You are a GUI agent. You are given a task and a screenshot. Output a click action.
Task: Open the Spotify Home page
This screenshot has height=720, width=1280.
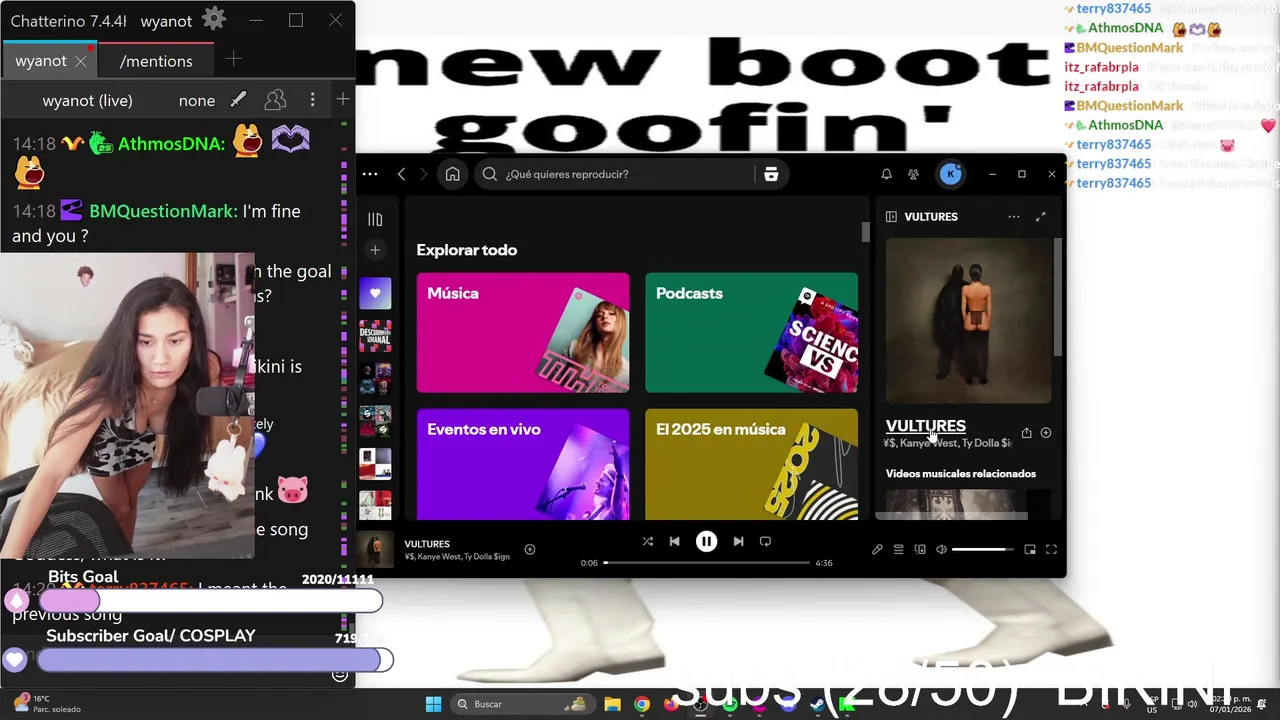(x=452, y=174)
